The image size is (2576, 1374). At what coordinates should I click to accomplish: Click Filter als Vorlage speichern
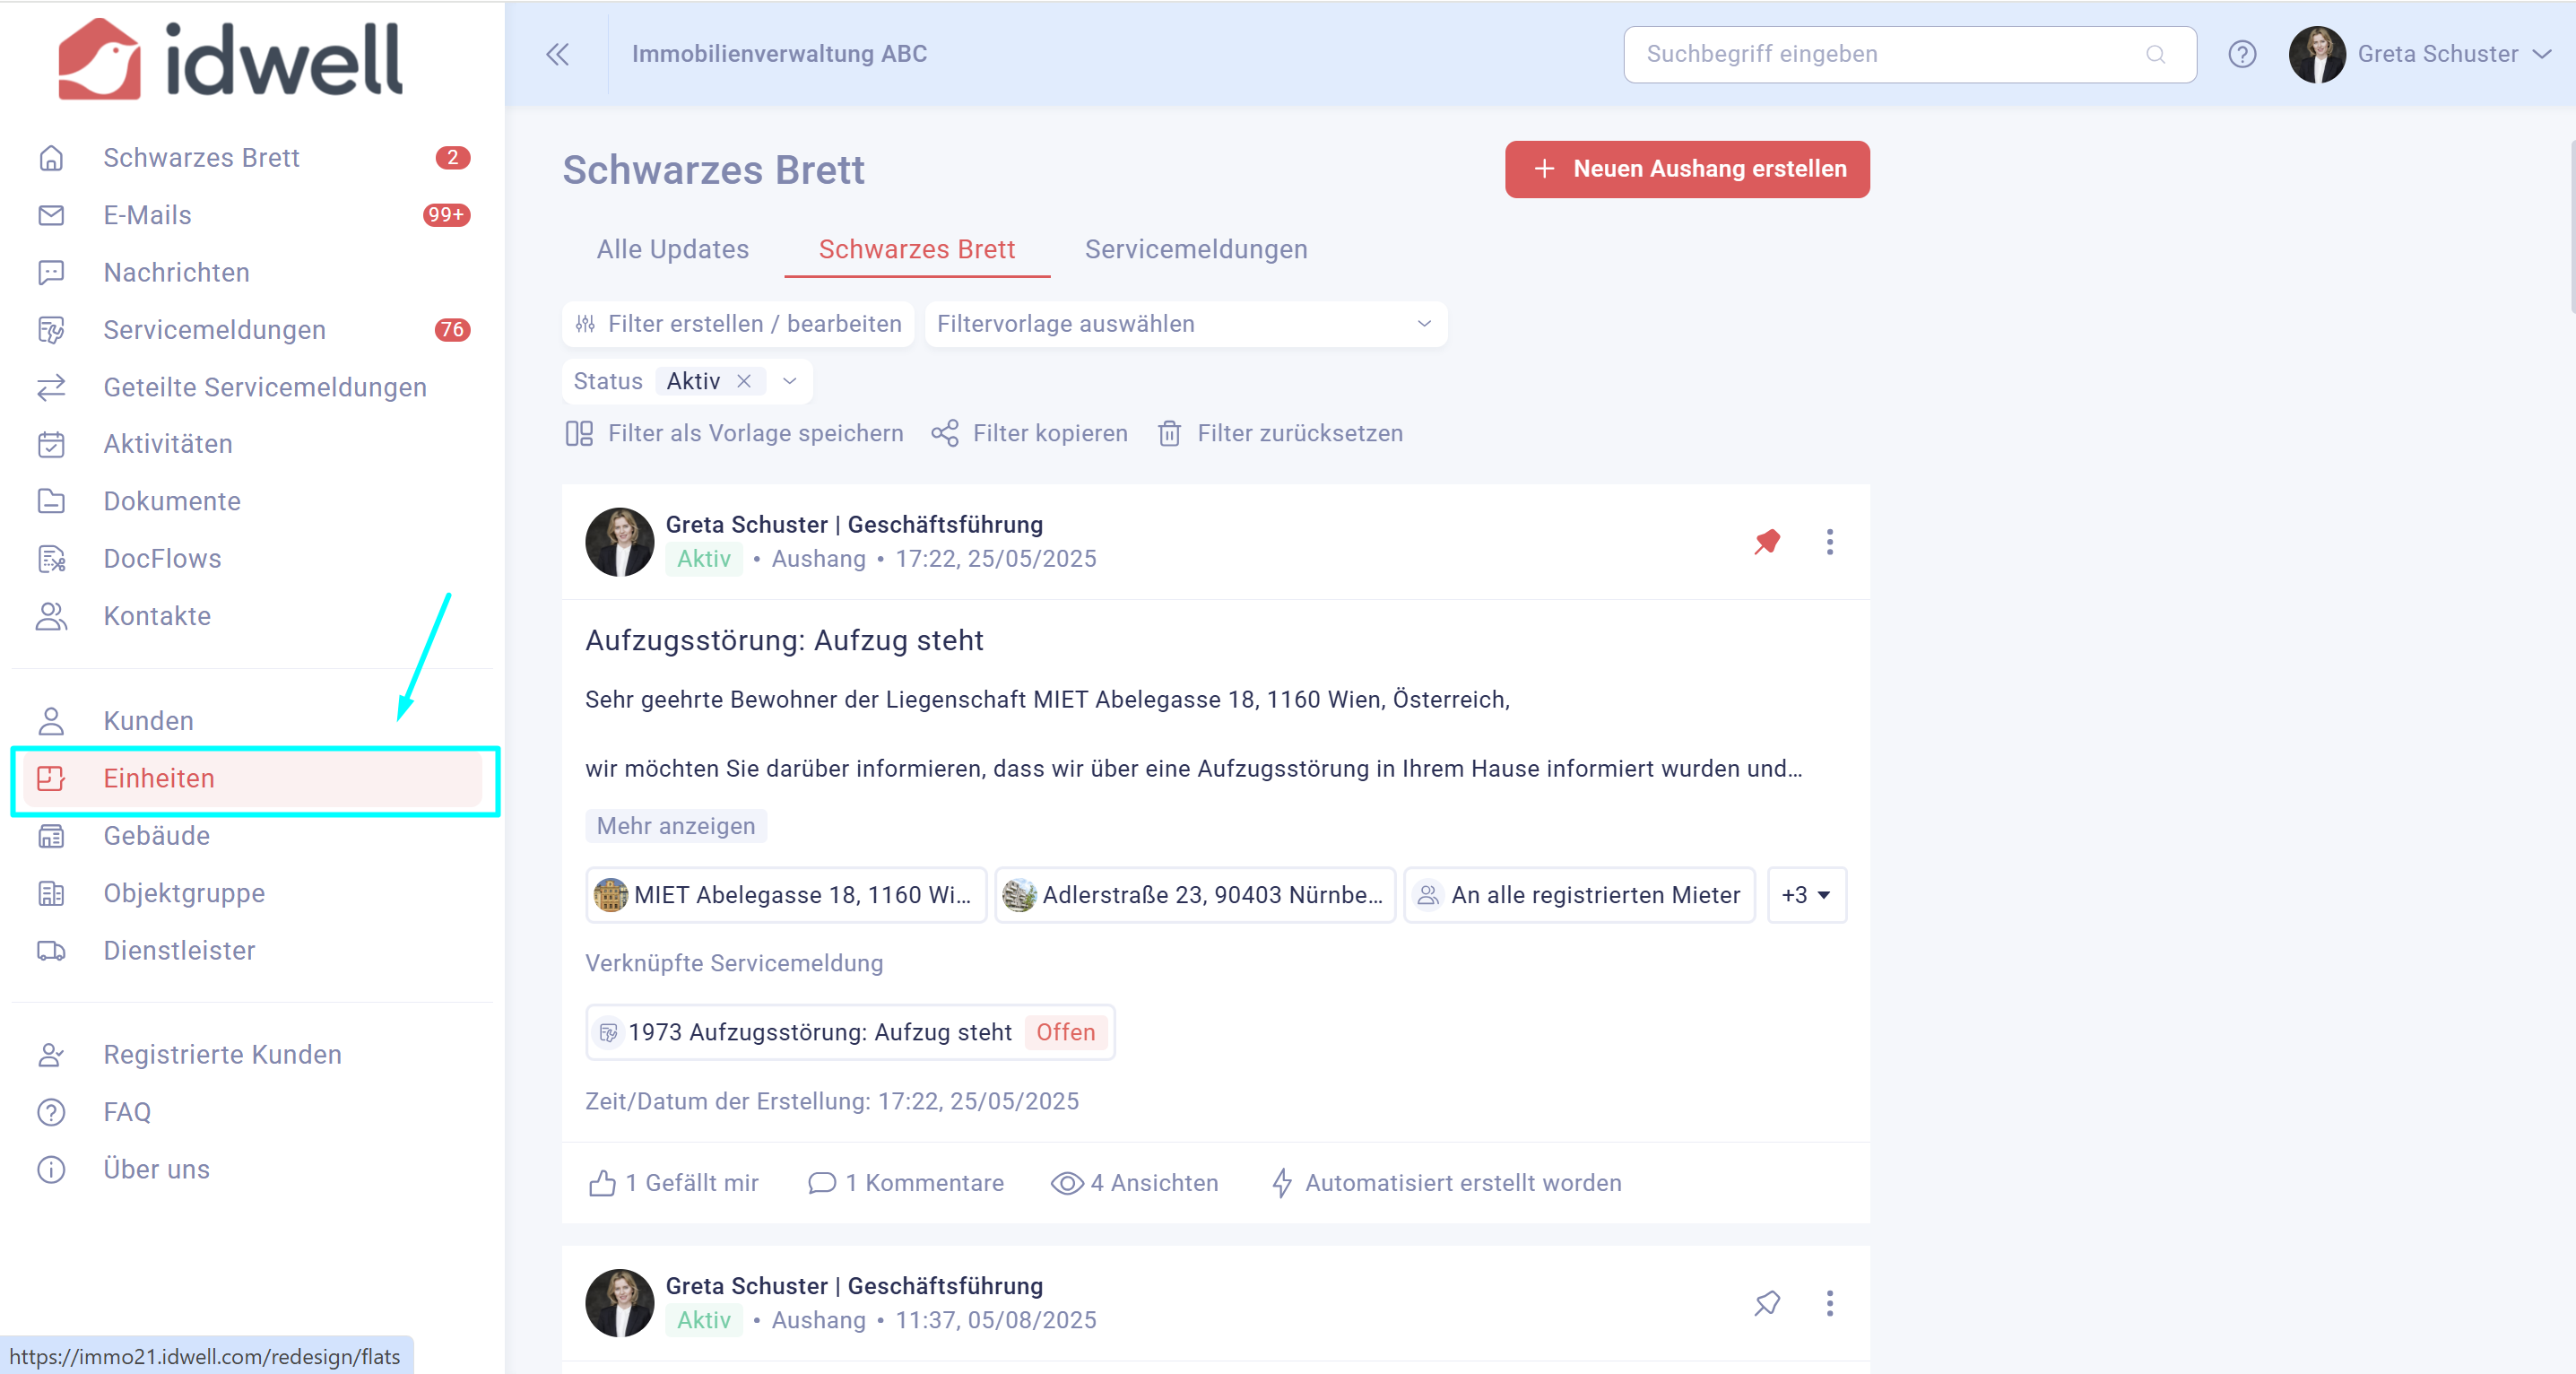tap(734, 433)
